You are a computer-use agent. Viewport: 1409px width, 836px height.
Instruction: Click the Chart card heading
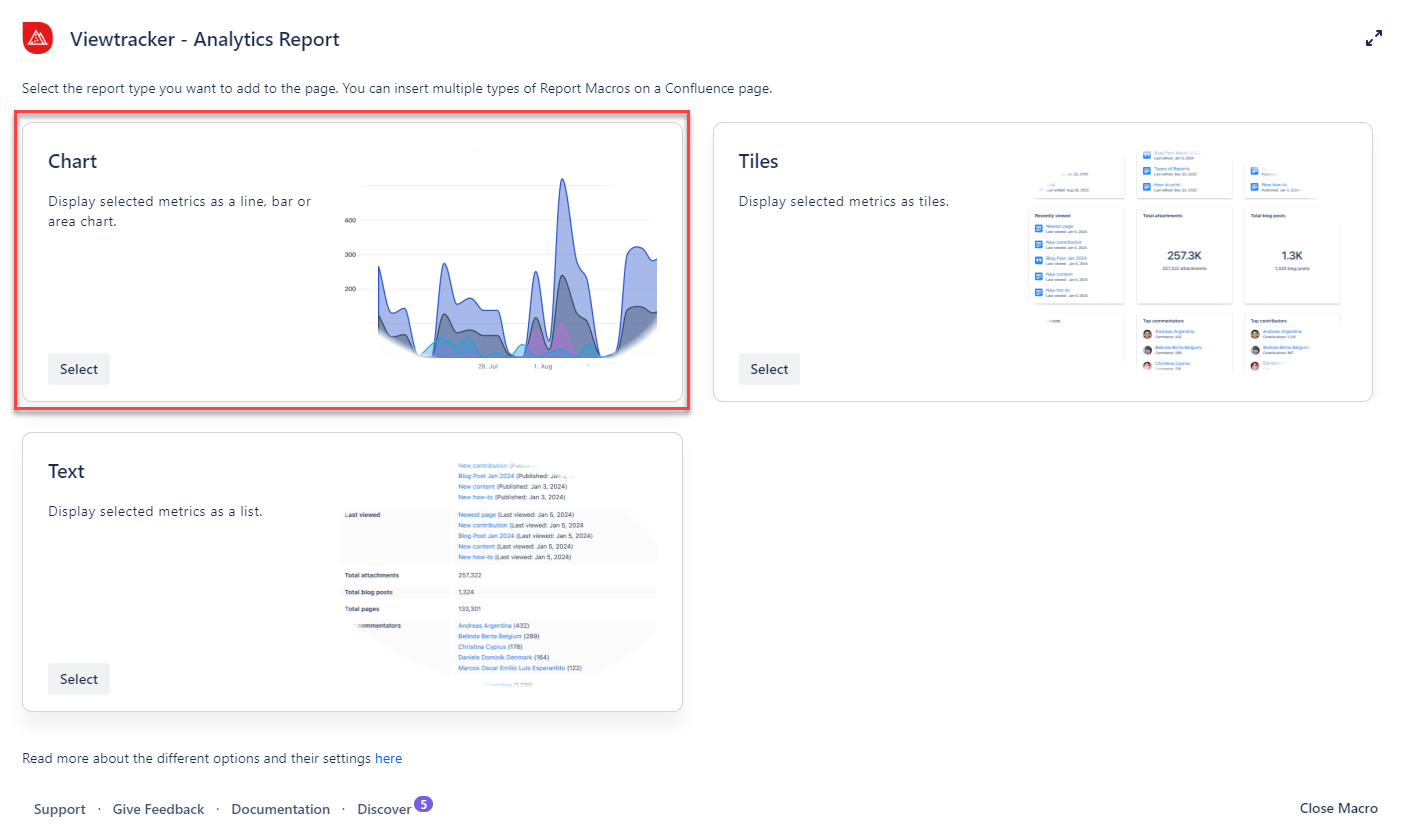(73, 161)
